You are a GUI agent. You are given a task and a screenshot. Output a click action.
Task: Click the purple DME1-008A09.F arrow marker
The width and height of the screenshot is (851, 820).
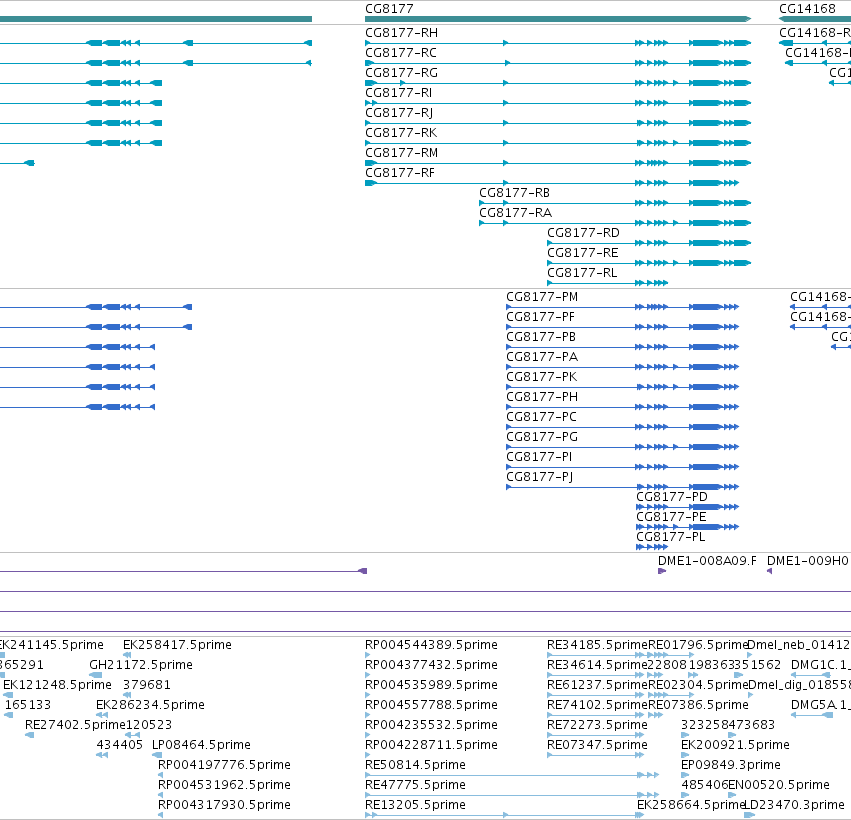coord(662,571)
